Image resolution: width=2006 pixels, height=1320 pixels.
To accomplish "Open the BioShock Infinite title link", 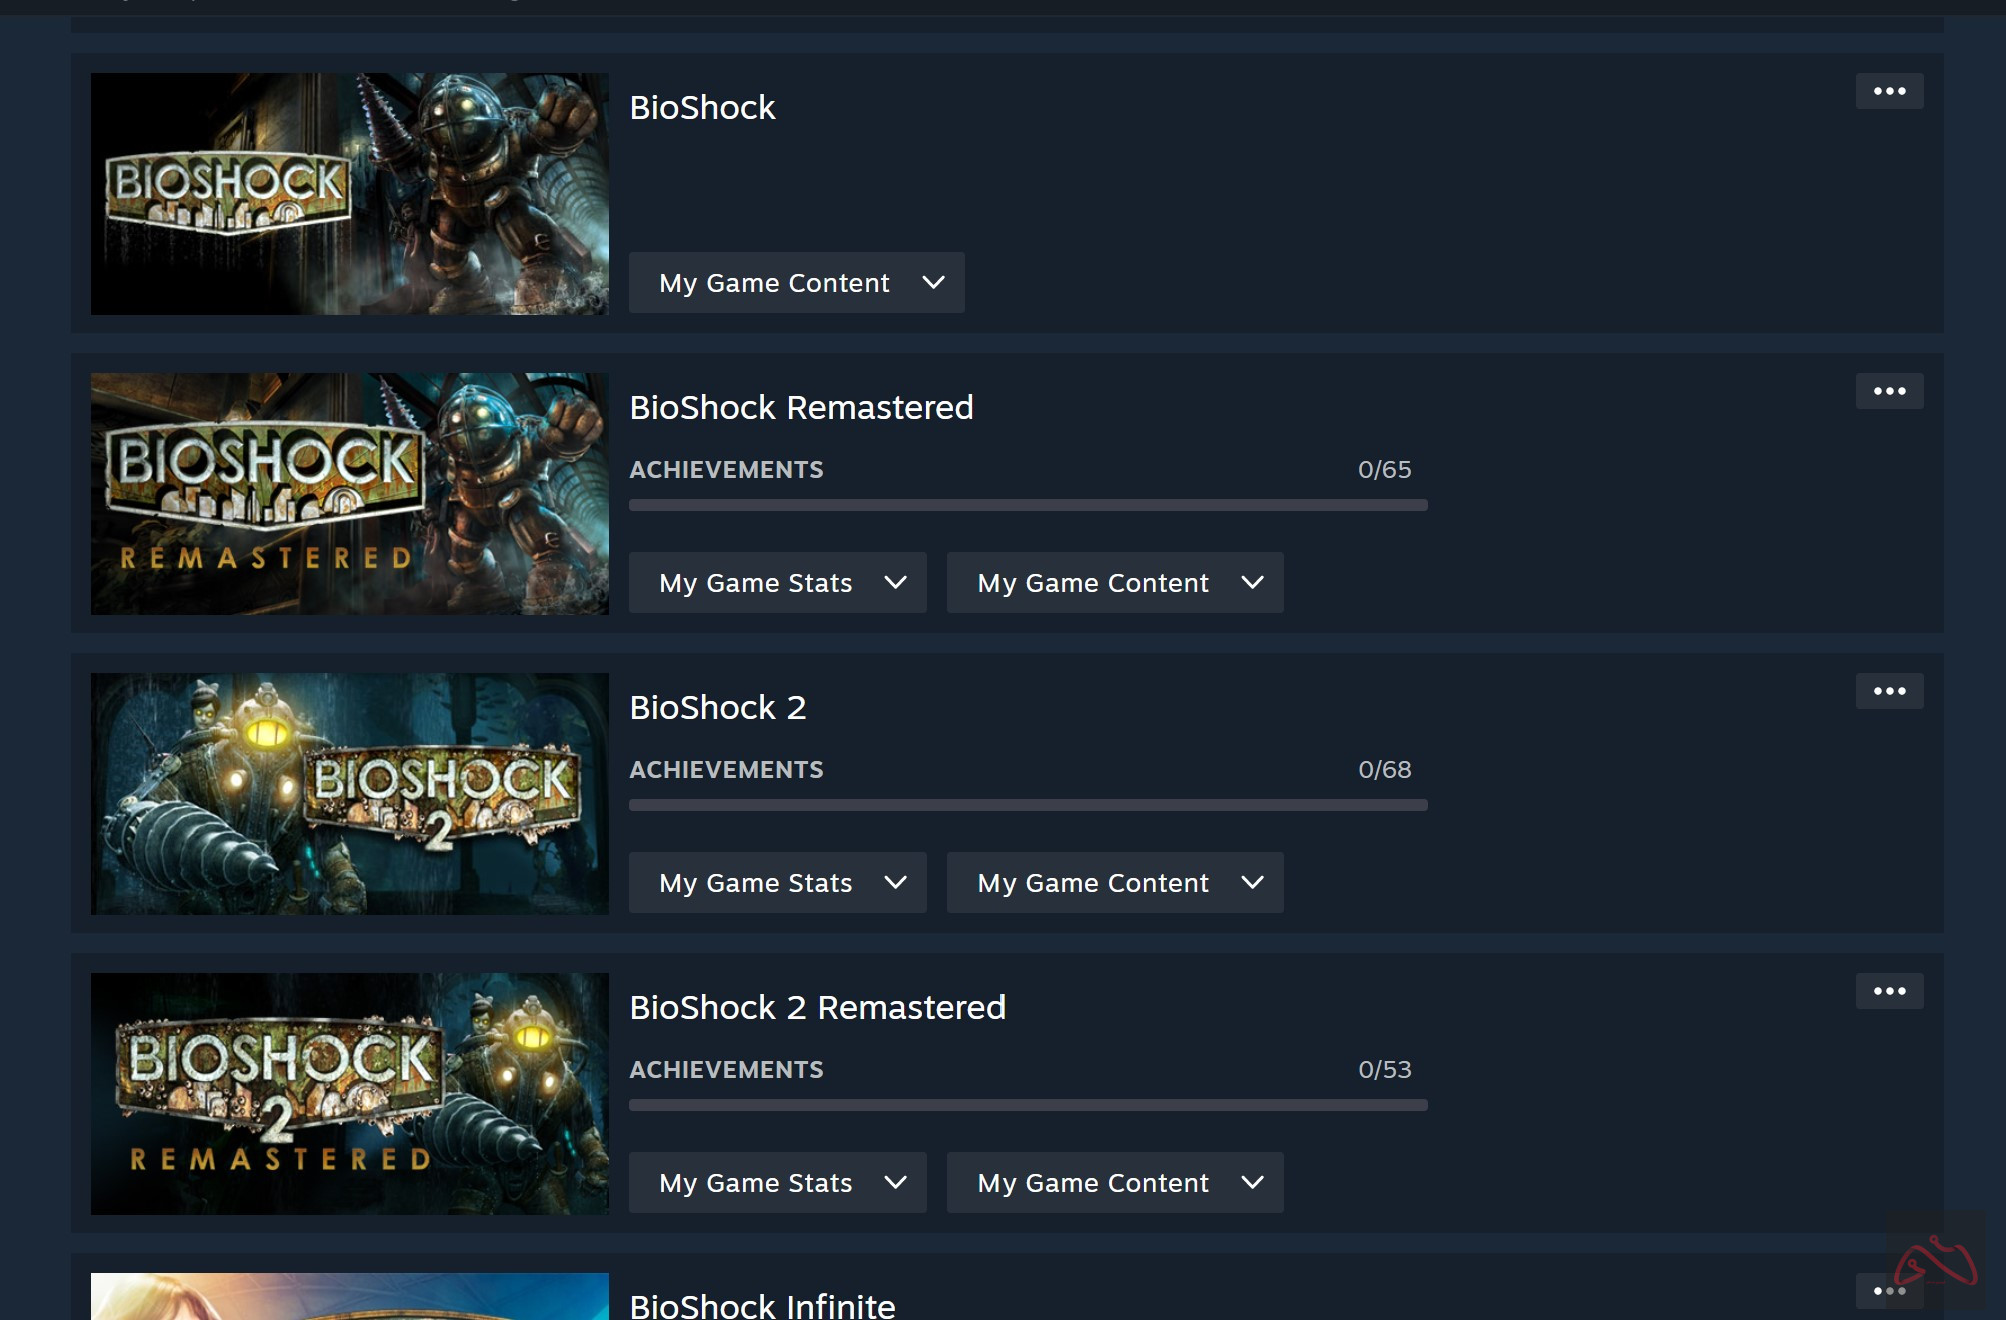I will pyautogui.click(x=762, y=1305).
